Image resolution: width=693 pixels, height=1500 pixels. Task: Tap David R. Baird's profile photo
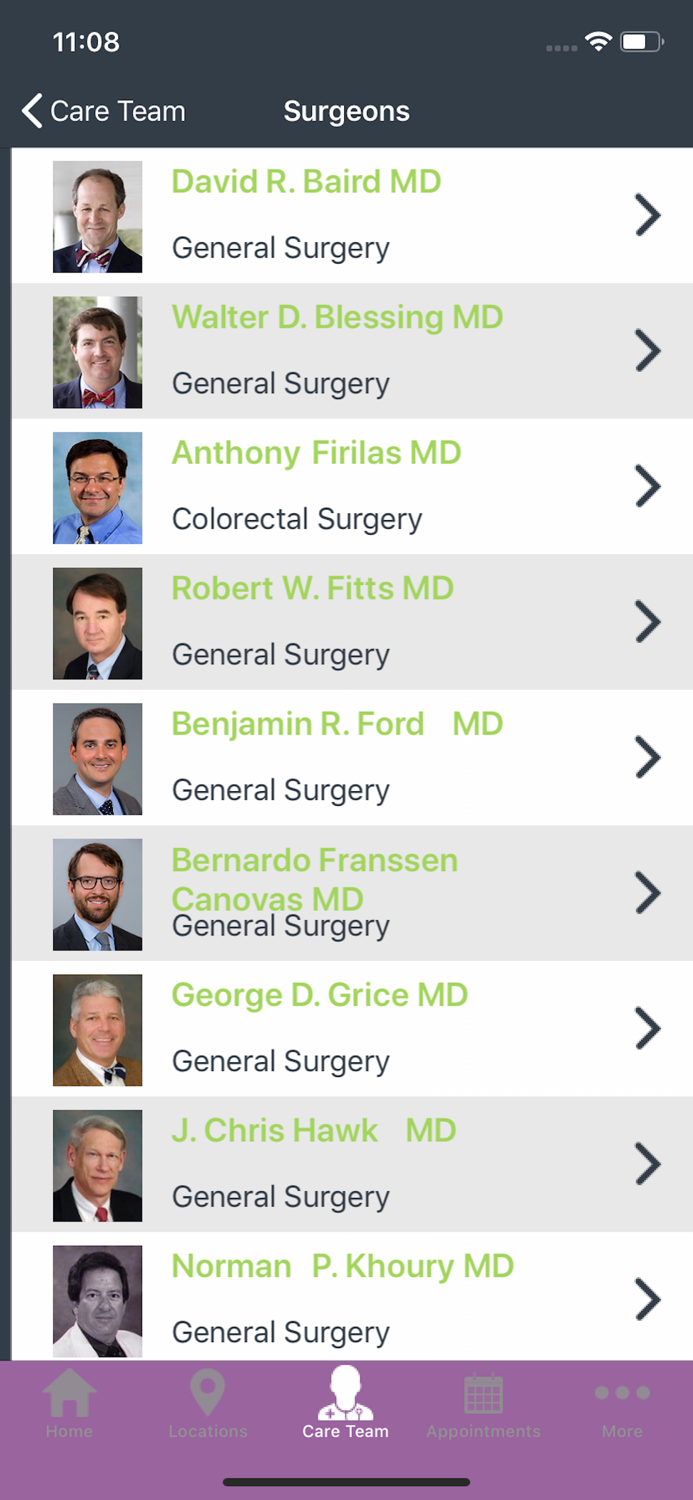[x=97, y=215]
